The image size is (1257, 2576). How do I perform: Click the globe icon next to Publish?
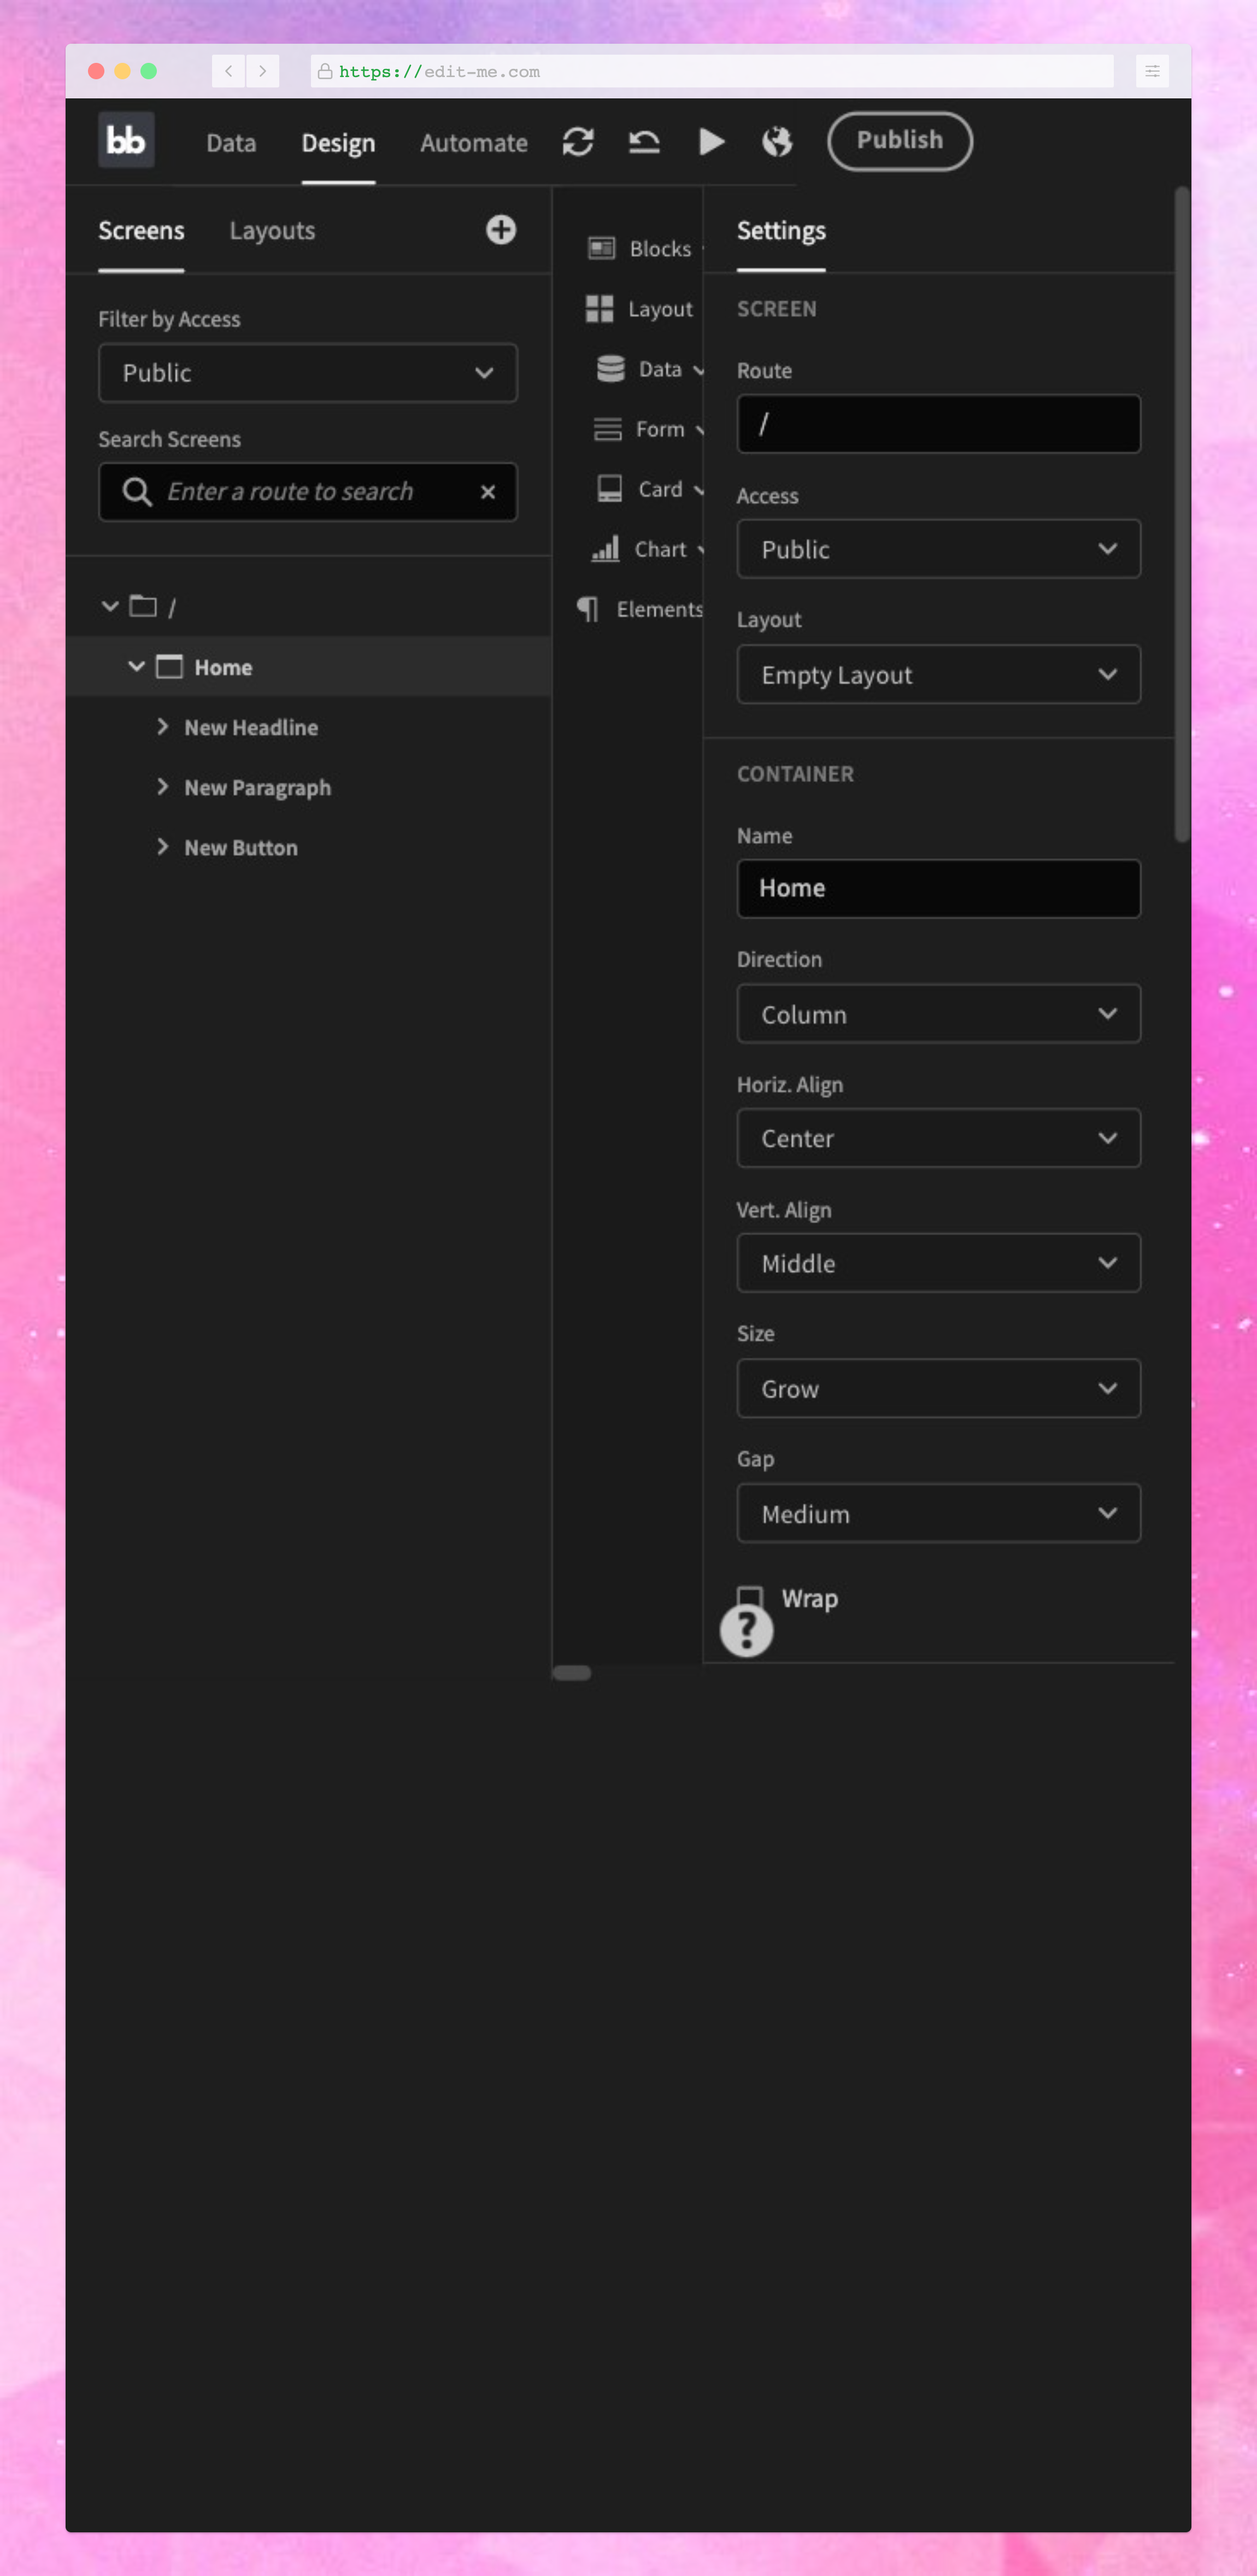click(777, 141)
